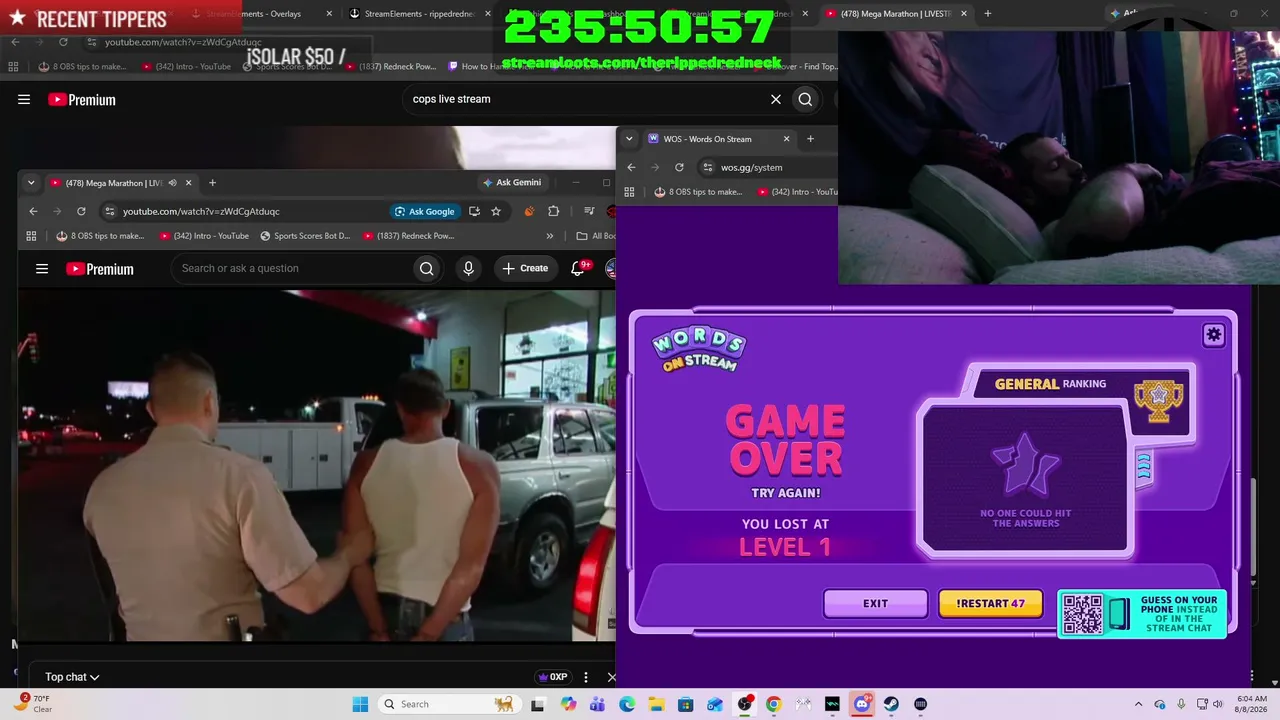Open the 'Sports Scores Bot D...' bookmark
The image size is (1280, 720).
coord(305,236)
